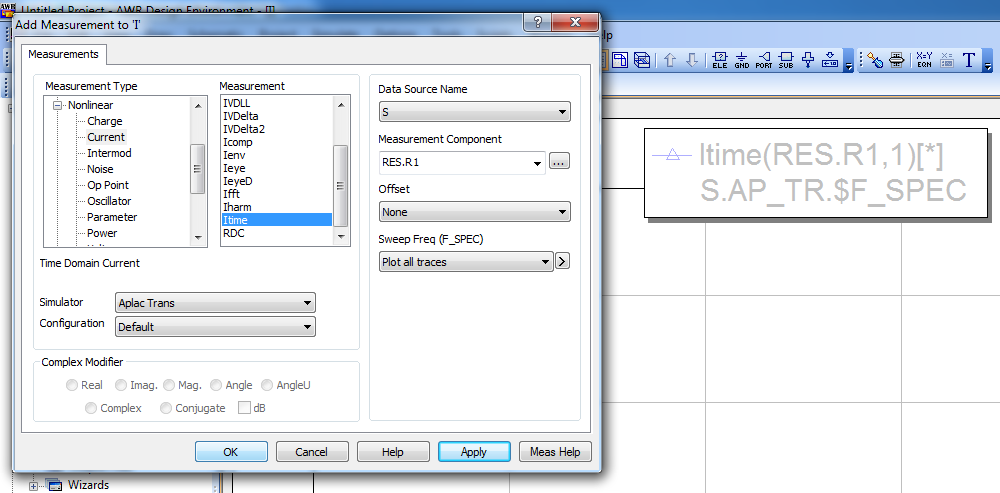Image resolution: width=1000 pixels, height=493 pixels.
Task: Select Op Point measurement type
Action: click(108, 185)
